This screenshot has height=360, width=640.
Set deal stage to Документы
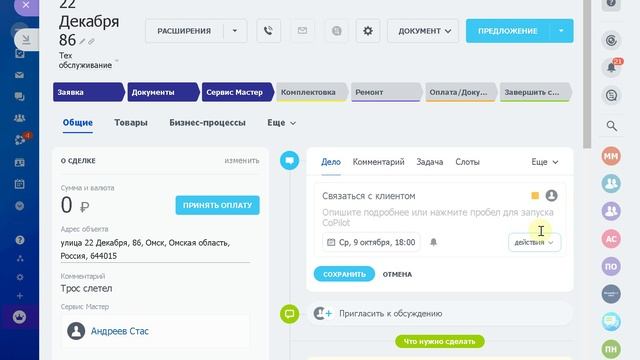coord(163,92)
